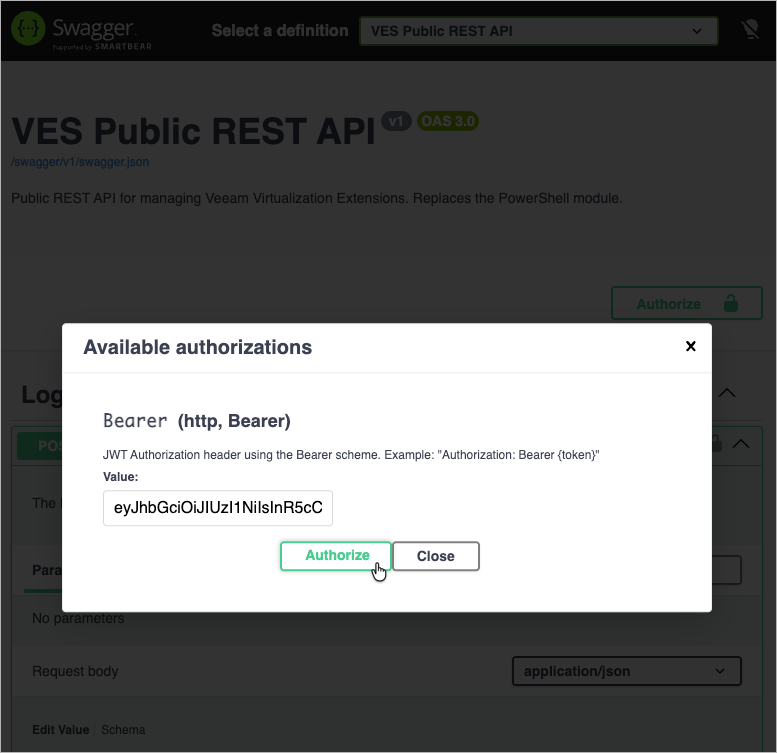Close the authorizations dialog with the X
Viewport: 777px width, 753px height.
tap(690, 346)
